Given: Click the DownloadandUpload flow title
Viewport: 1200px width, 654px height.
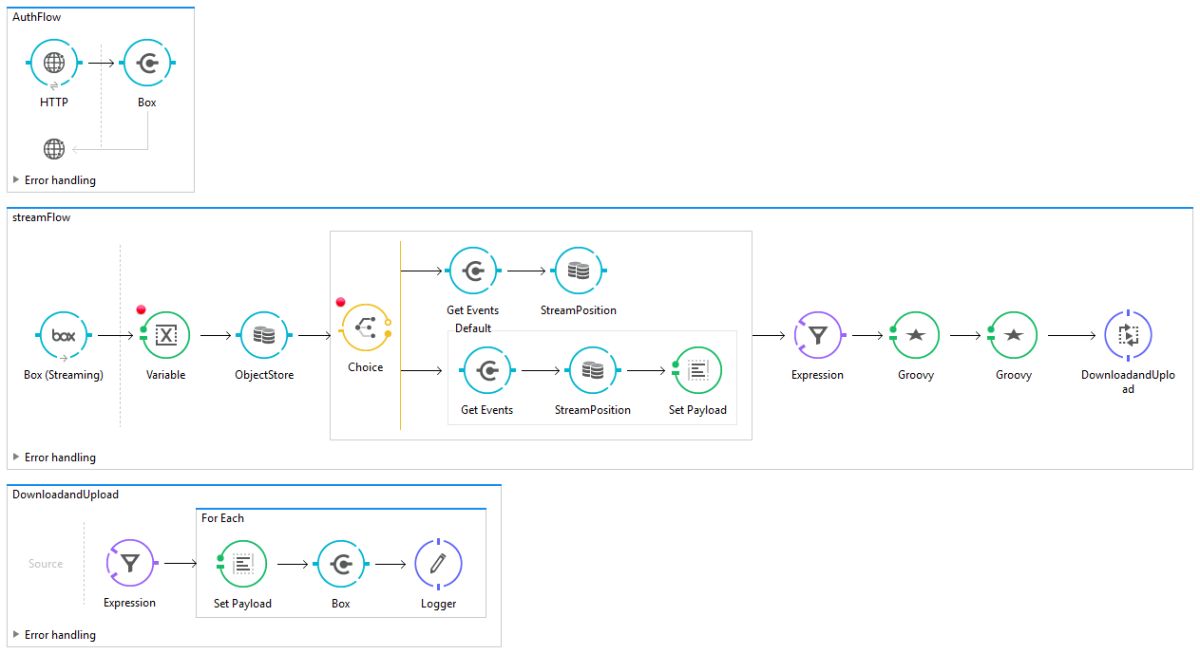Looking at the screenshot, I should pyautogui.click(x=65, y=494).
